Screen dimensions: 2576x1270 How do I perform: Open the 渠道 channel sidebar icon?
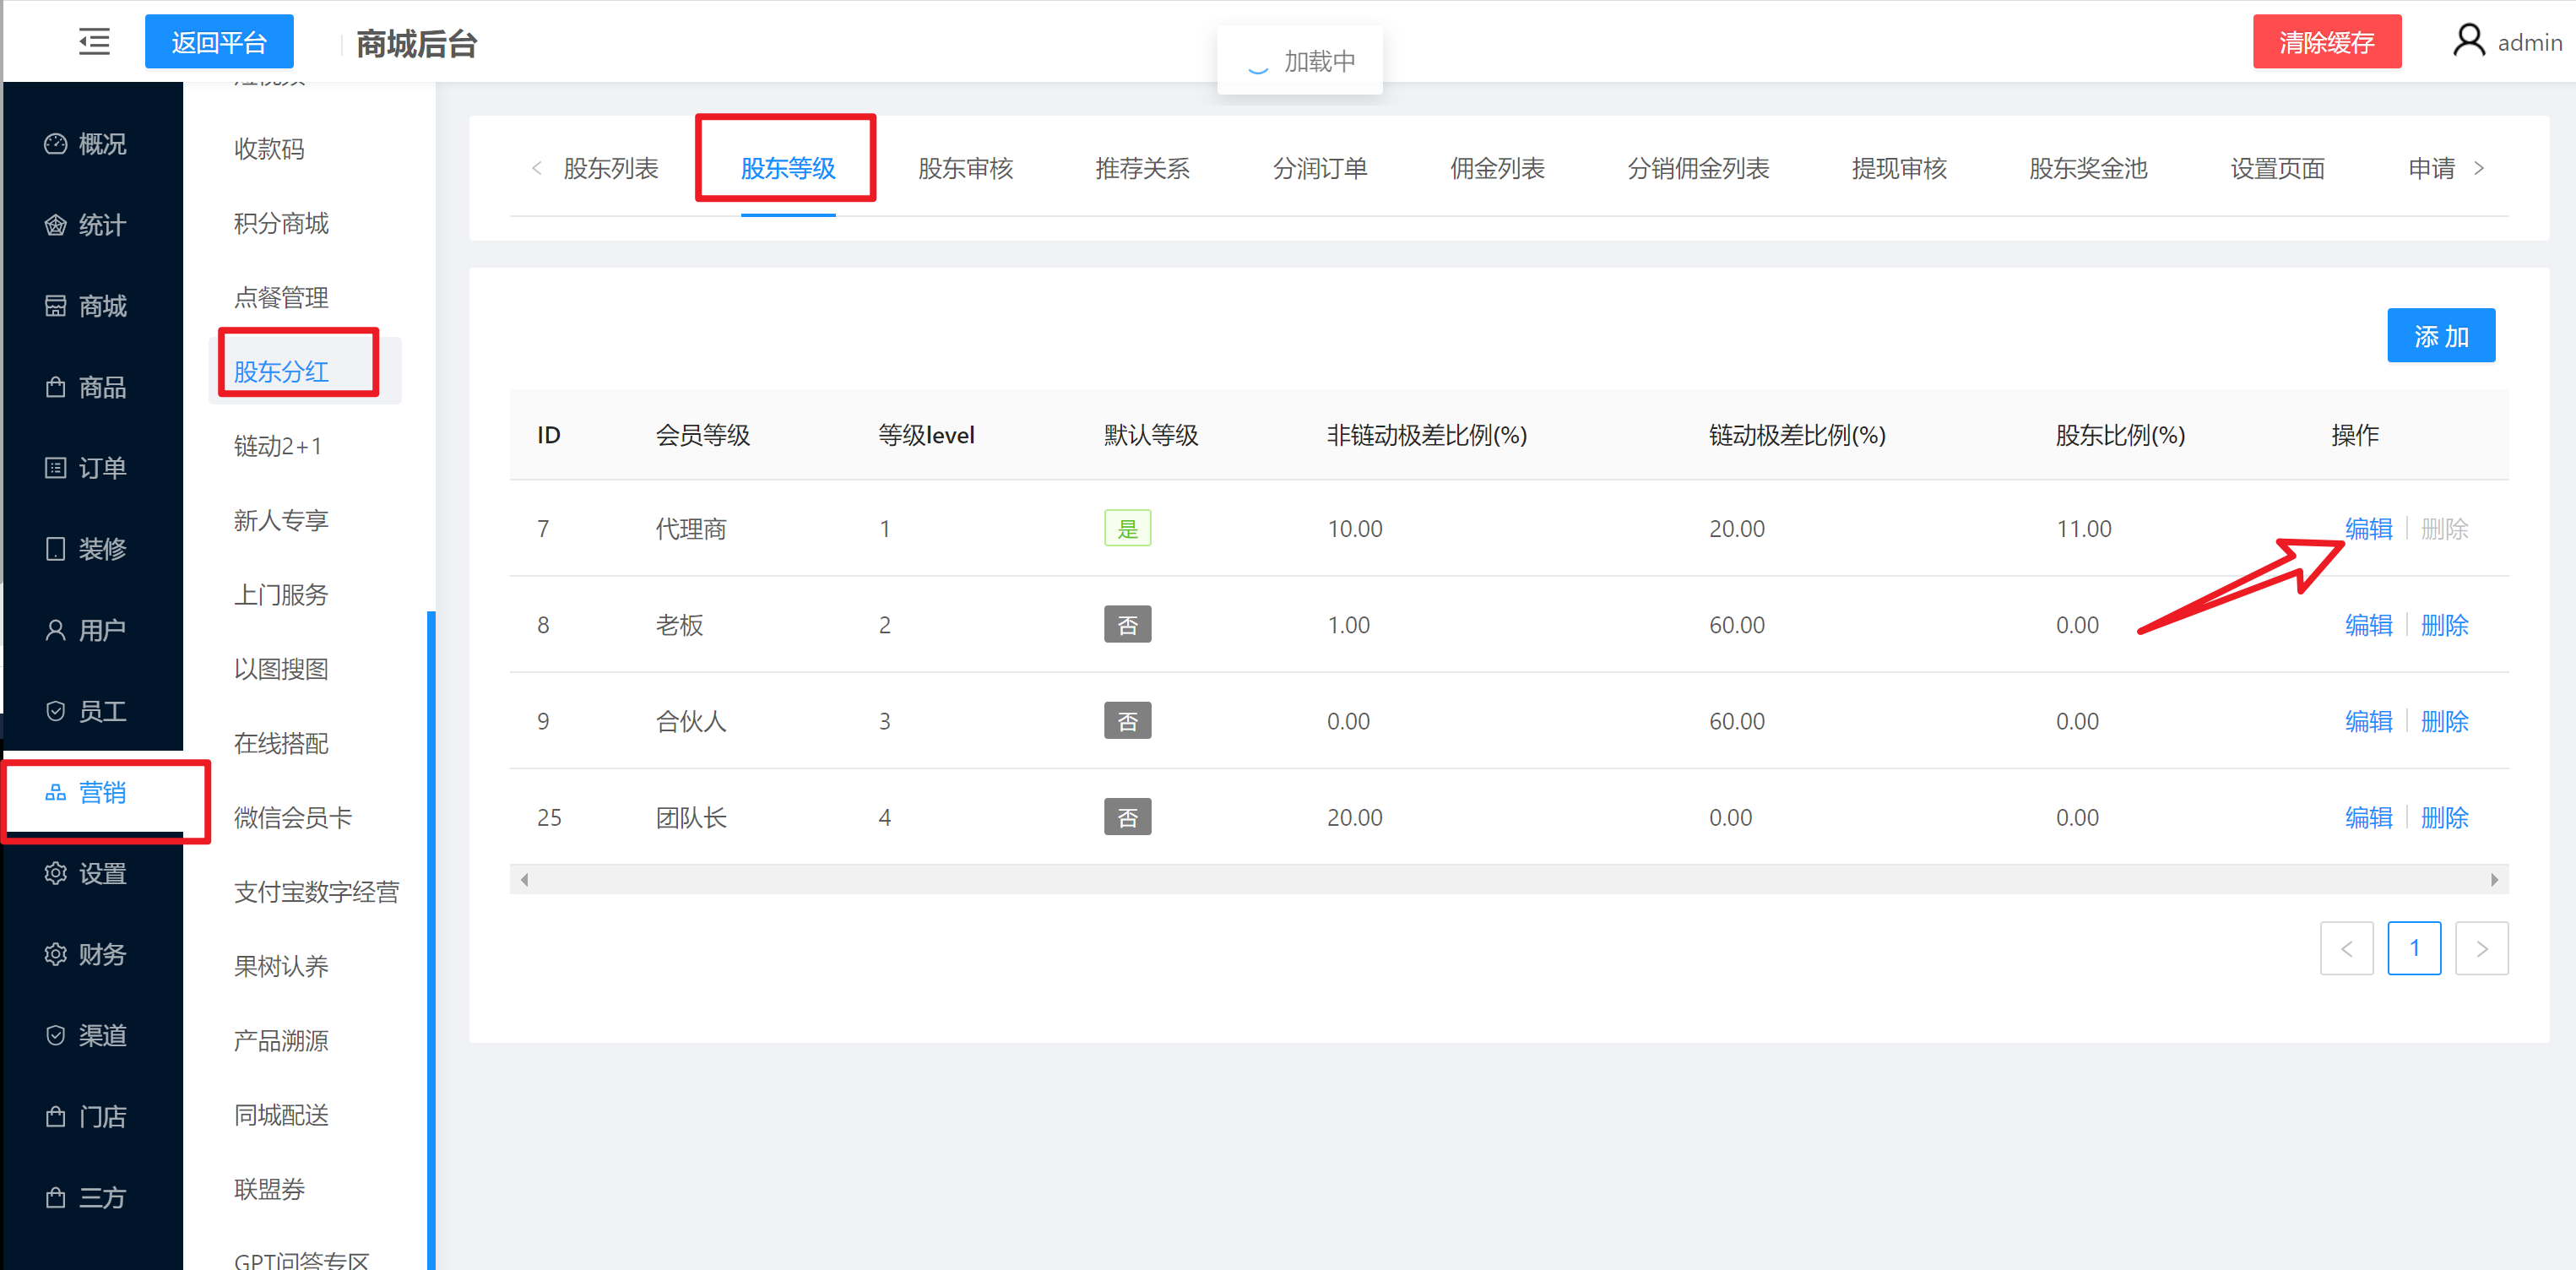[x=56, y=1035]
